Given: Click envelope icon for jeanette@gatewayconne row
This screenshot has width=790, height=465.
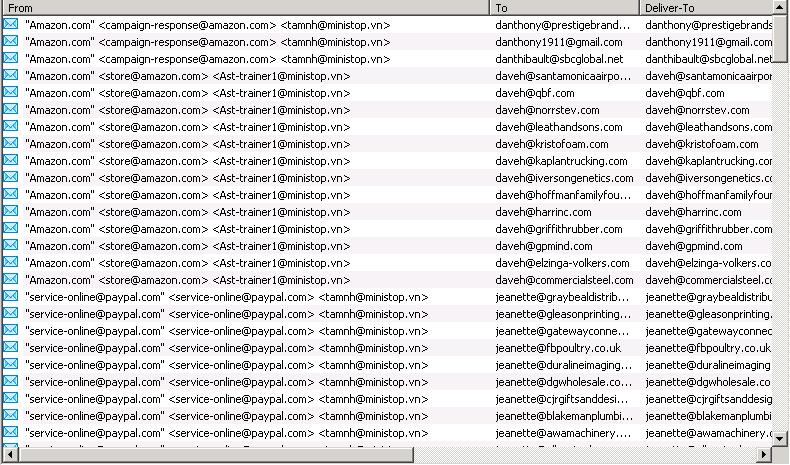Looking at the screenshot, I should (x=11, y=330).
